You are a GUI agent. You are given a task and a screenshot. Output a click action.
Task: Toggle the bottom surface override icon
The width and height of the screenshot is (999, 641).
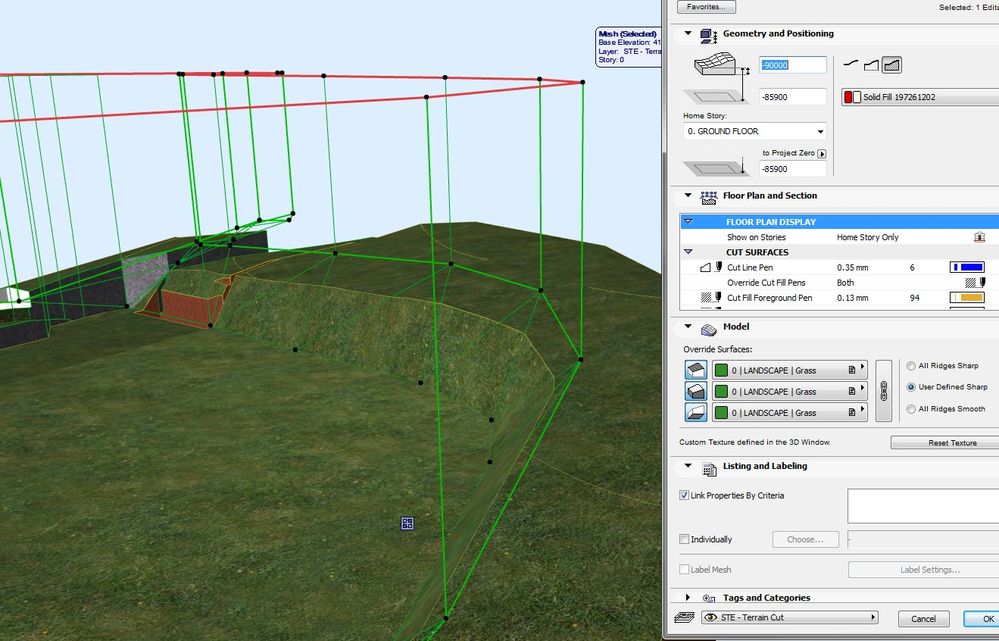[696, 412]
